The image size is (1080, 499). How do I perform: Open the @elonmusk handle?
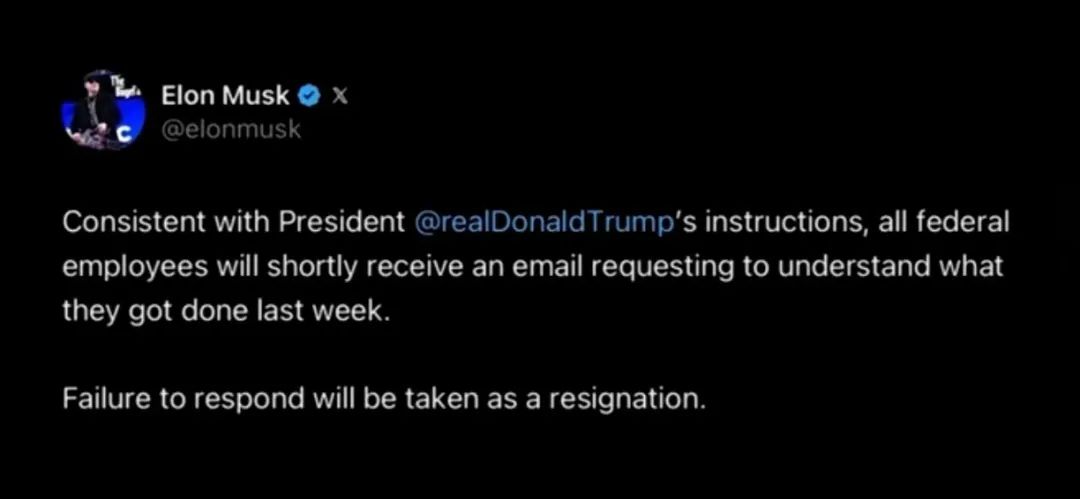click(x=231, y=130)
